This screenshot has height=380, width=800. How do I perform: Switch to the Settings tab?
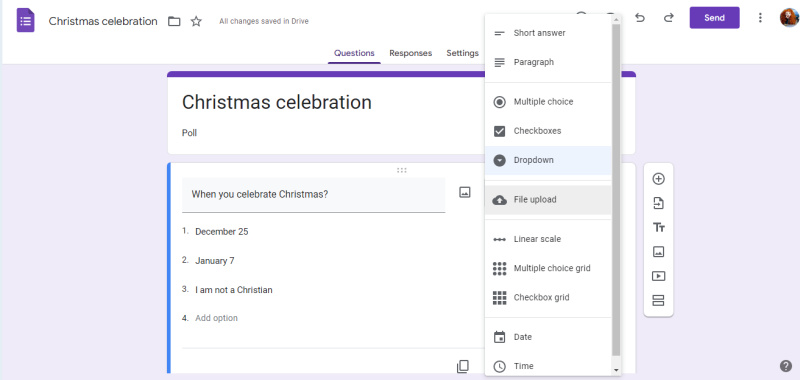coord(462,53)
